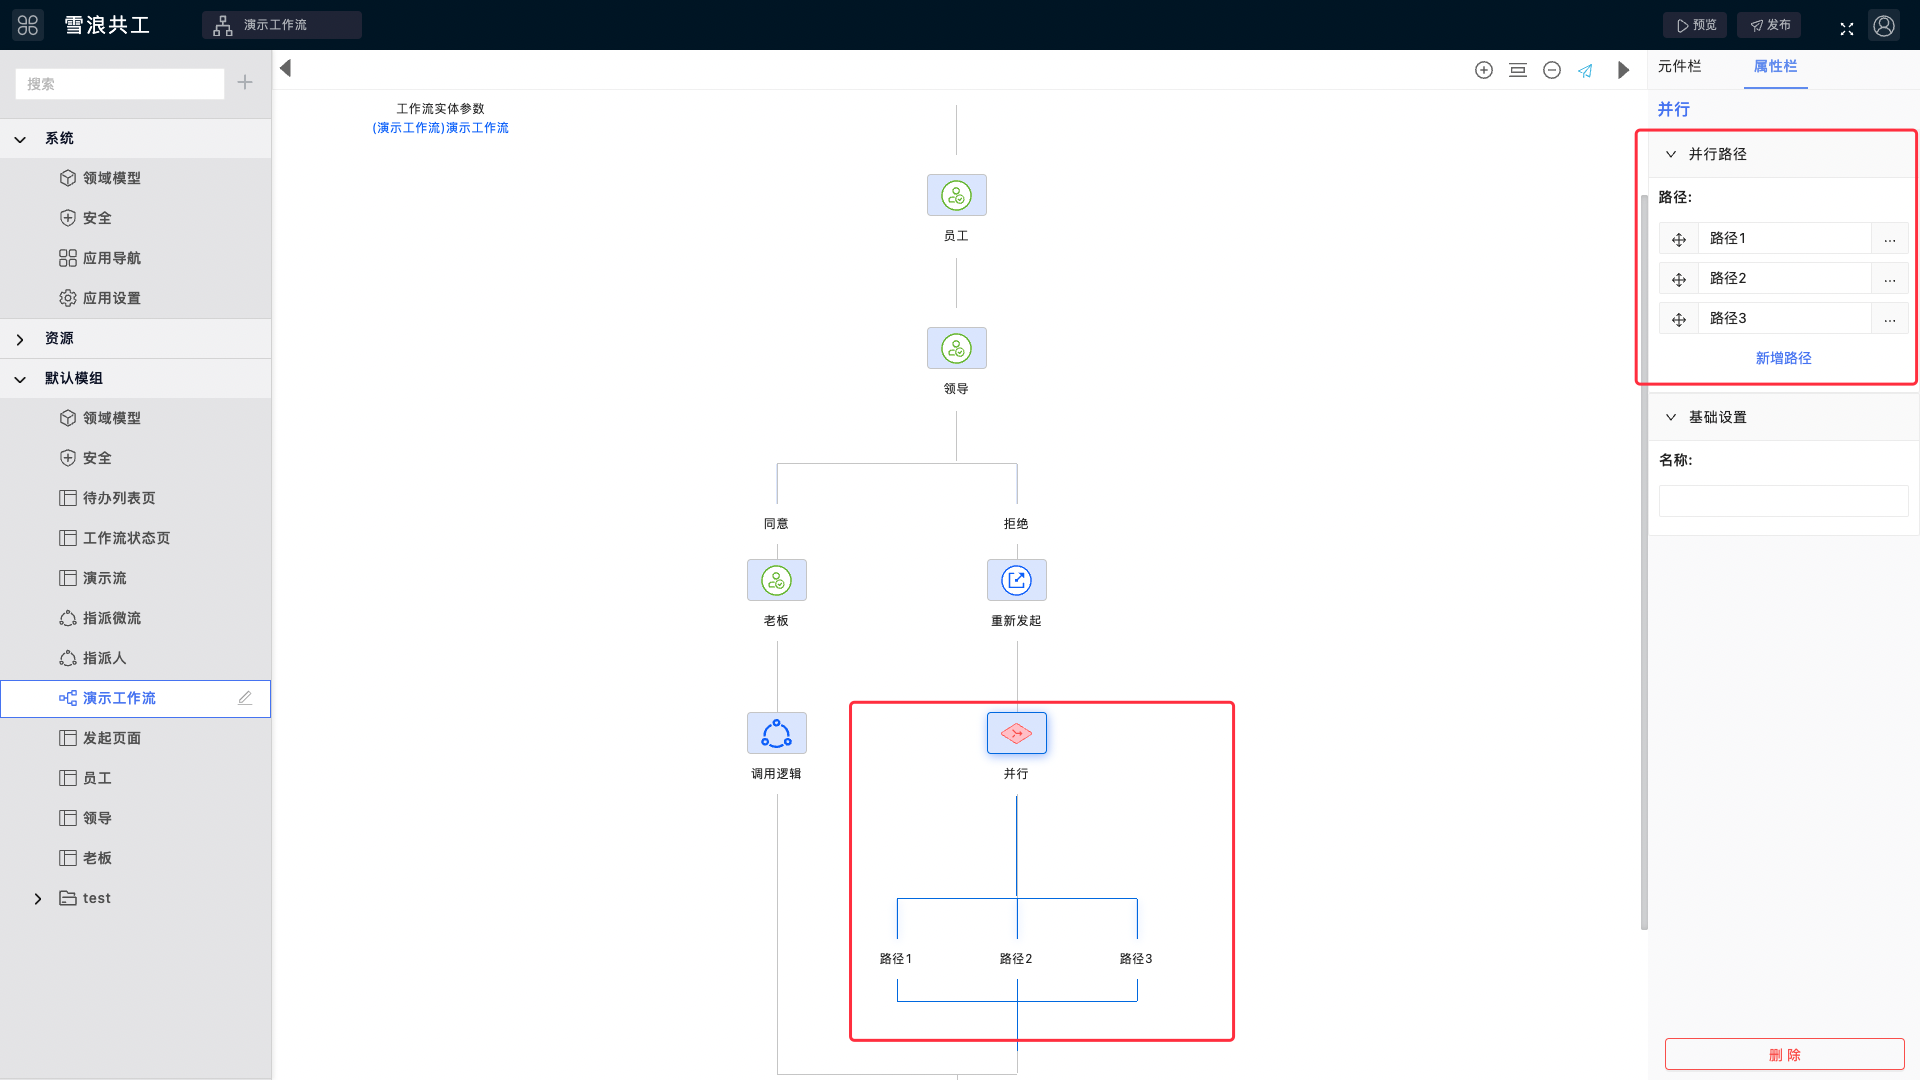Open the user account avatar
Screen dimensions: 1920x1080
(x=1884, y=25)
